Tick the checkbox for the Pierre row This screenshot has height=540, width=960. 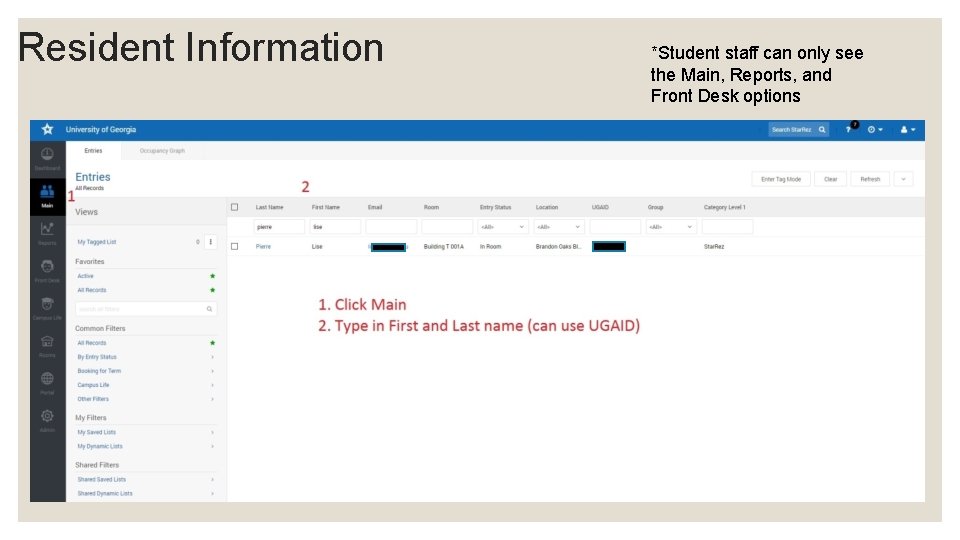234,246
